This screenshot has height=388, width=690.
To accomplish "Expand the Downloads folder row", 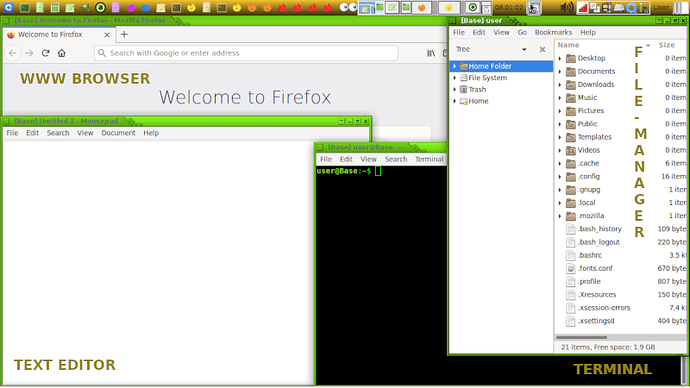I will click(560, 84).
